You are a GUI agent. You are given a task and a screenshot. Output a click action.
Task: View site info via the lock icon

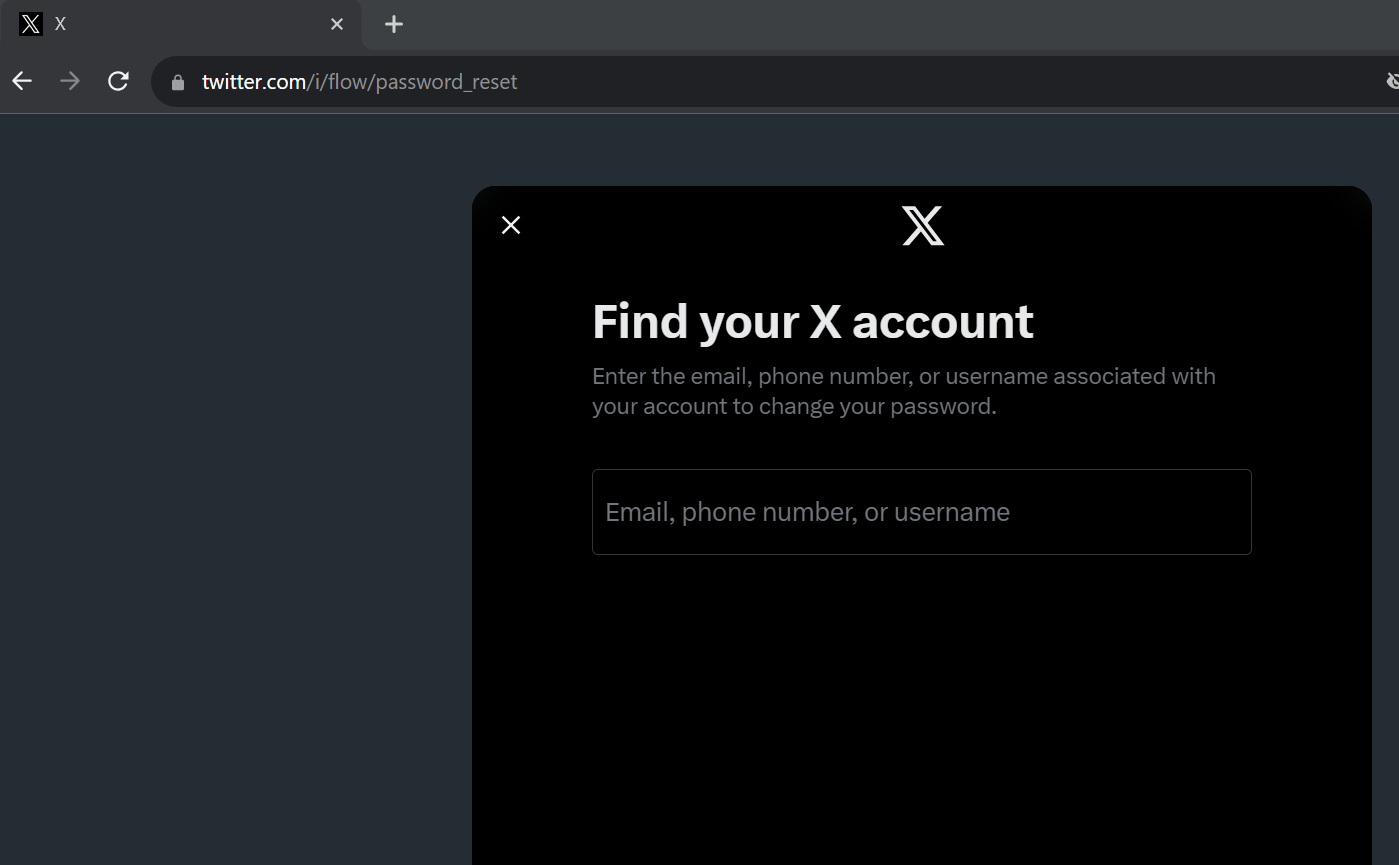coord(178,82)
